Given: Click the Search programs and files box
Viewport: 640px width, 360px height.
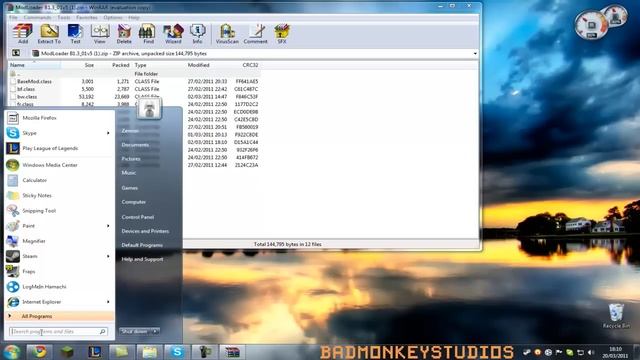Looking at the screenshot, I should 58,331.
